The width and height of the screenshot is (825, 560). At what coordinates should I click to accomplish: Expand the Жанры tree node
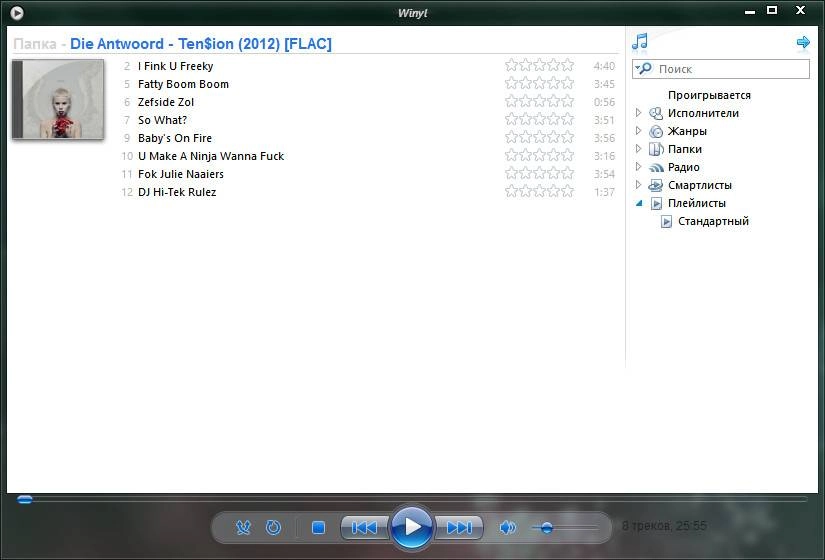coord(638,131)
